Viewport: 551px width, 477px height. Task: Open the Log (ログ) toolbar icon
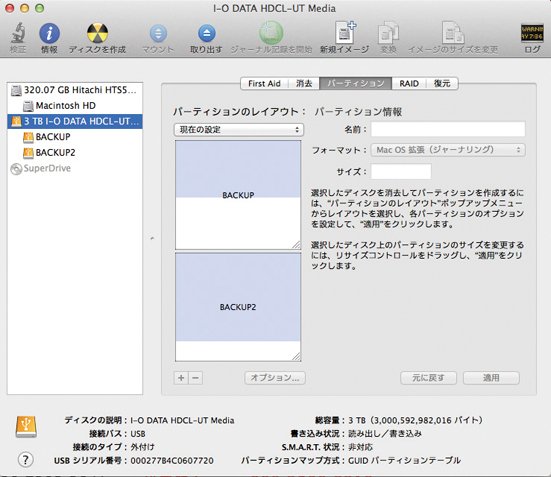pos(532,33)
